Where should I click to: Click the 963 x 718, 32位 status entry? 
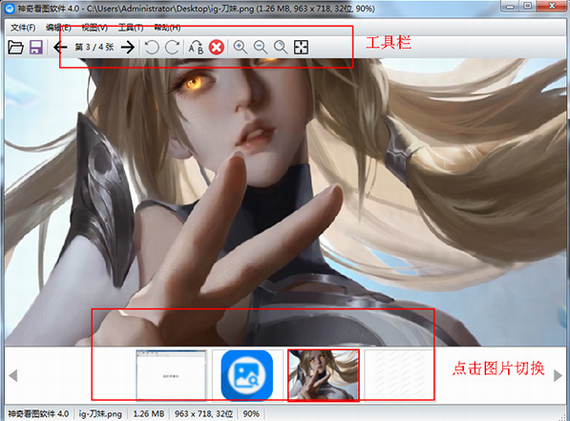click(204, 414)
